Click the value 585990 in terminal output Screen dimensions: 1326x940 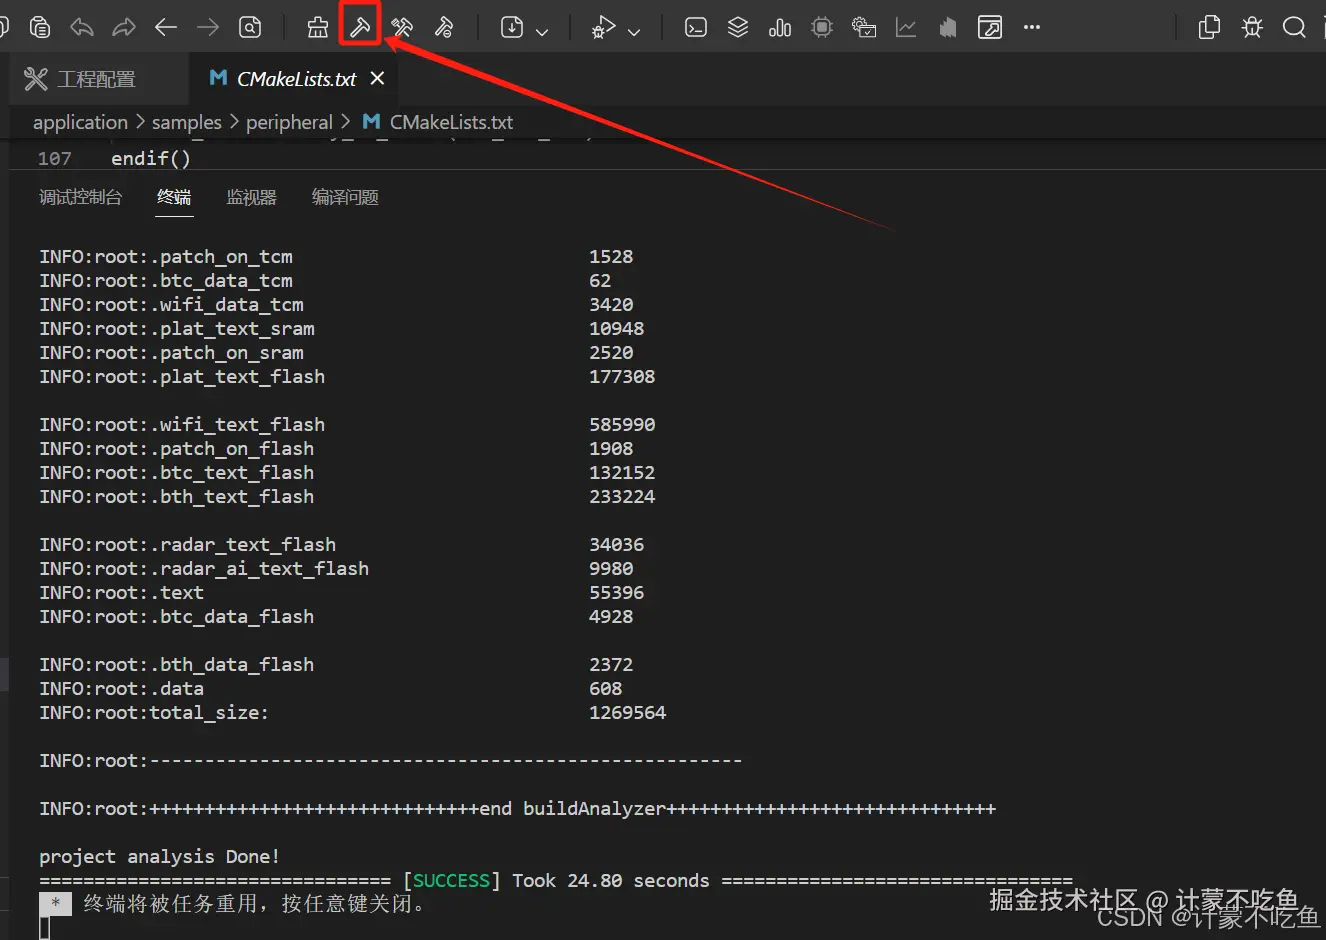(x=622, y=425)
